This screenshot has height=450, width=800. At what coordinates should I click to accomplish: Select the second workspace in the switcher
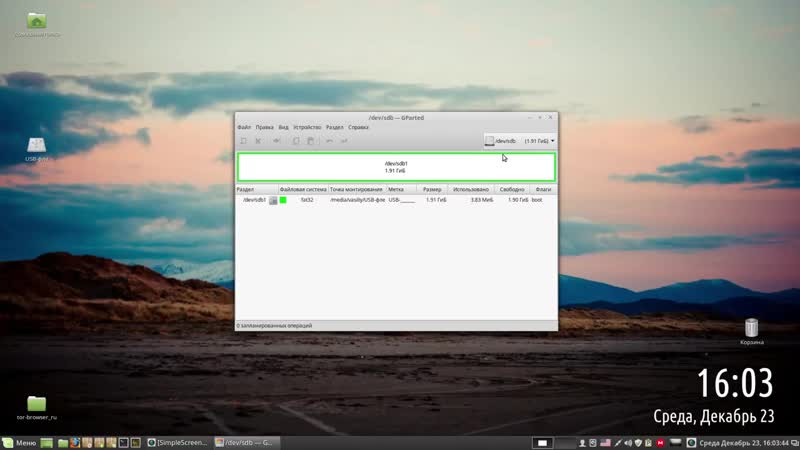565,443
